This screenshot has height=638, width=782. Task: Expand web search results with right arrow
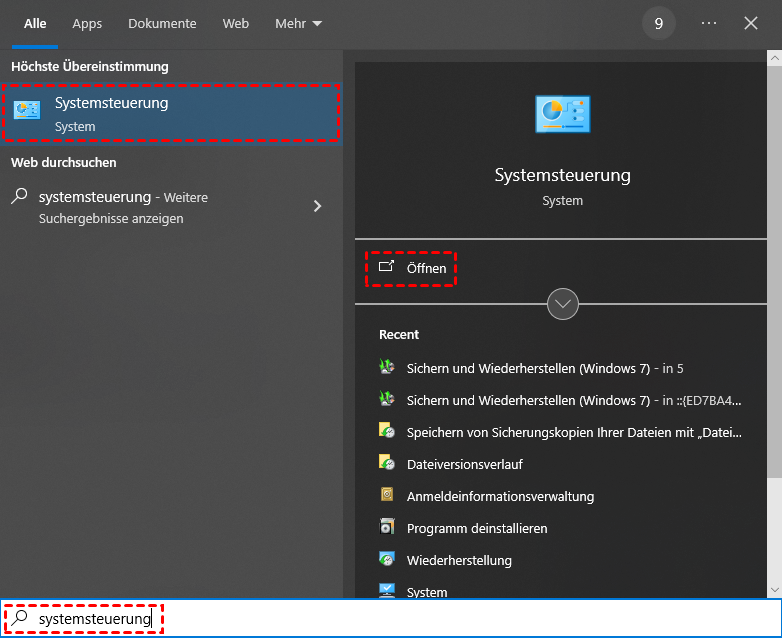[318, 206]
